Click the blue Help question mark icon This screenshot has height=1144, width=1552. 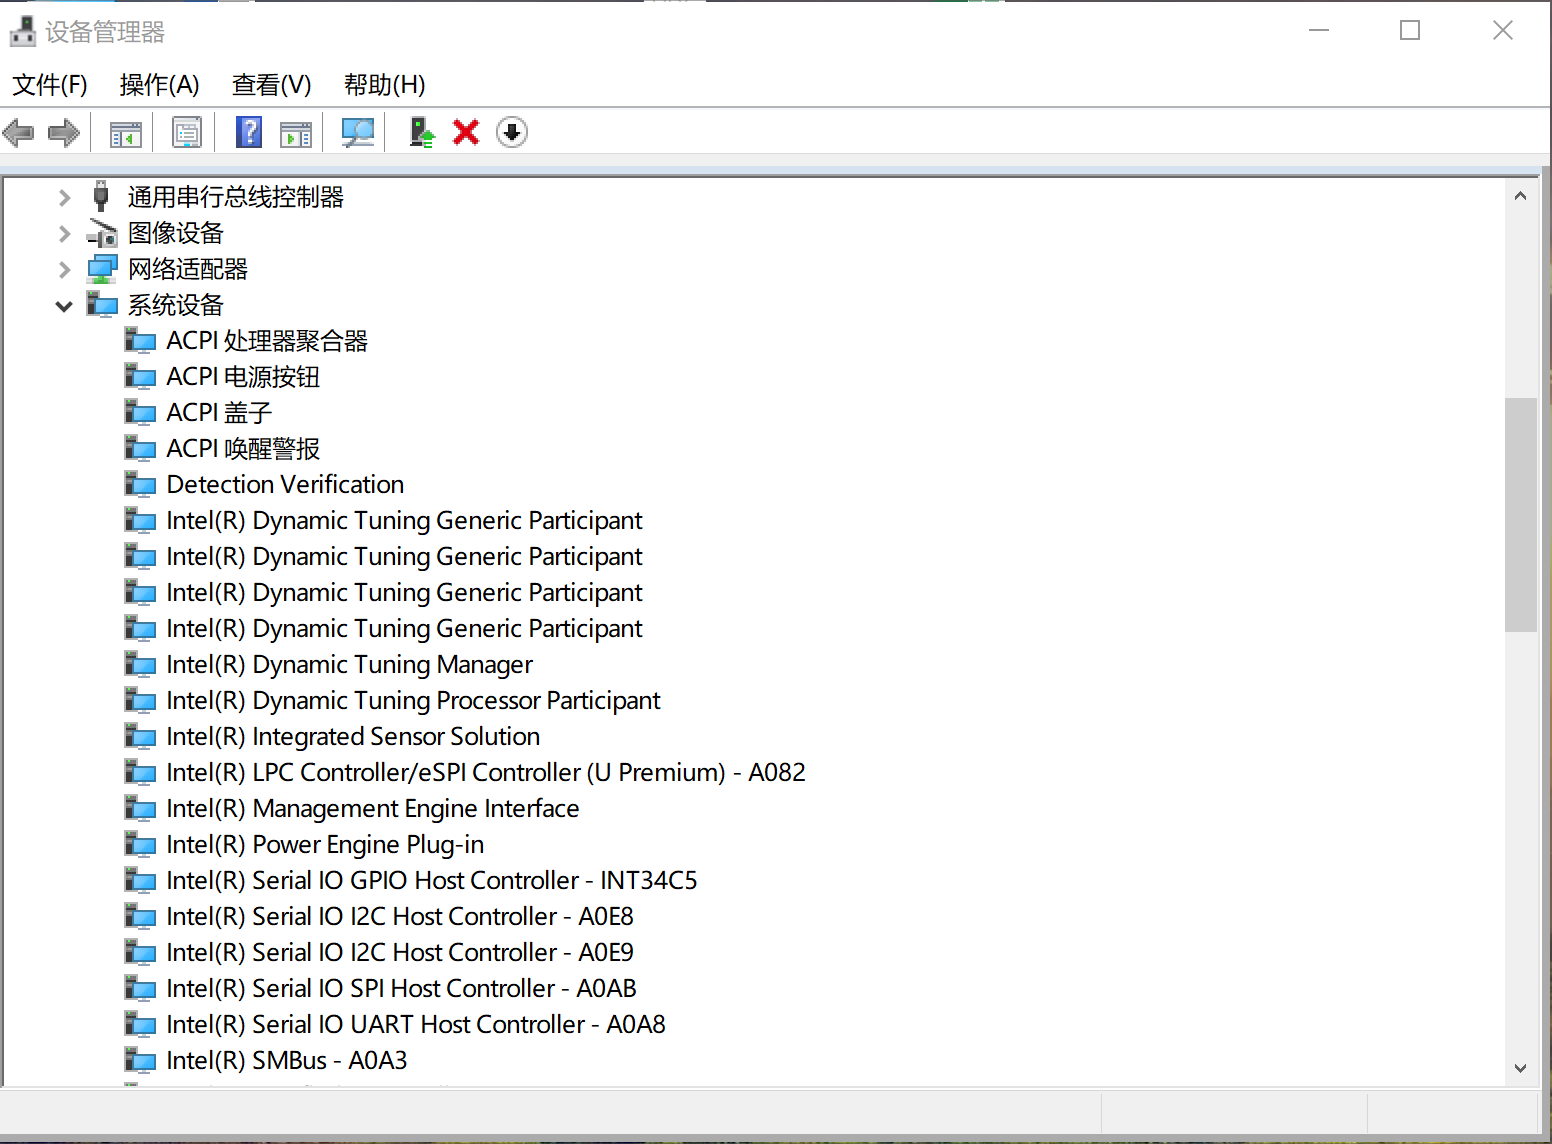[x=249, y=132]
